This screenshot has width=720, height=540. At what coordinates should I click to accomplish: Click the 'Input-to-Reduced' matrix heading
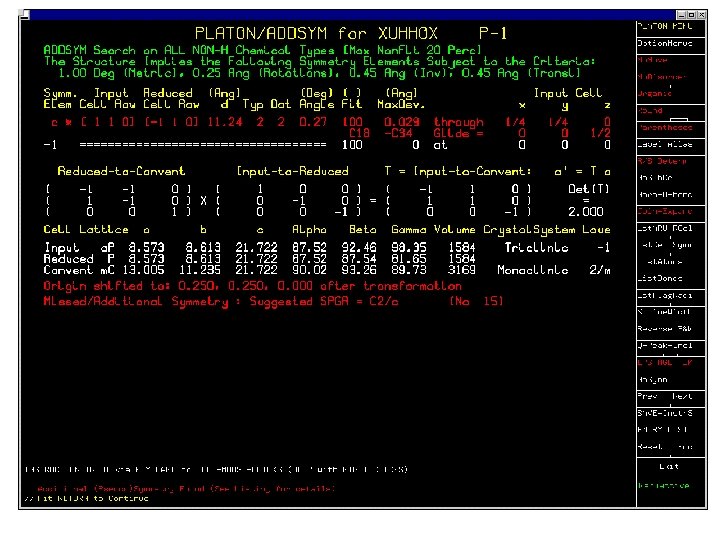(x=292, y=171)
